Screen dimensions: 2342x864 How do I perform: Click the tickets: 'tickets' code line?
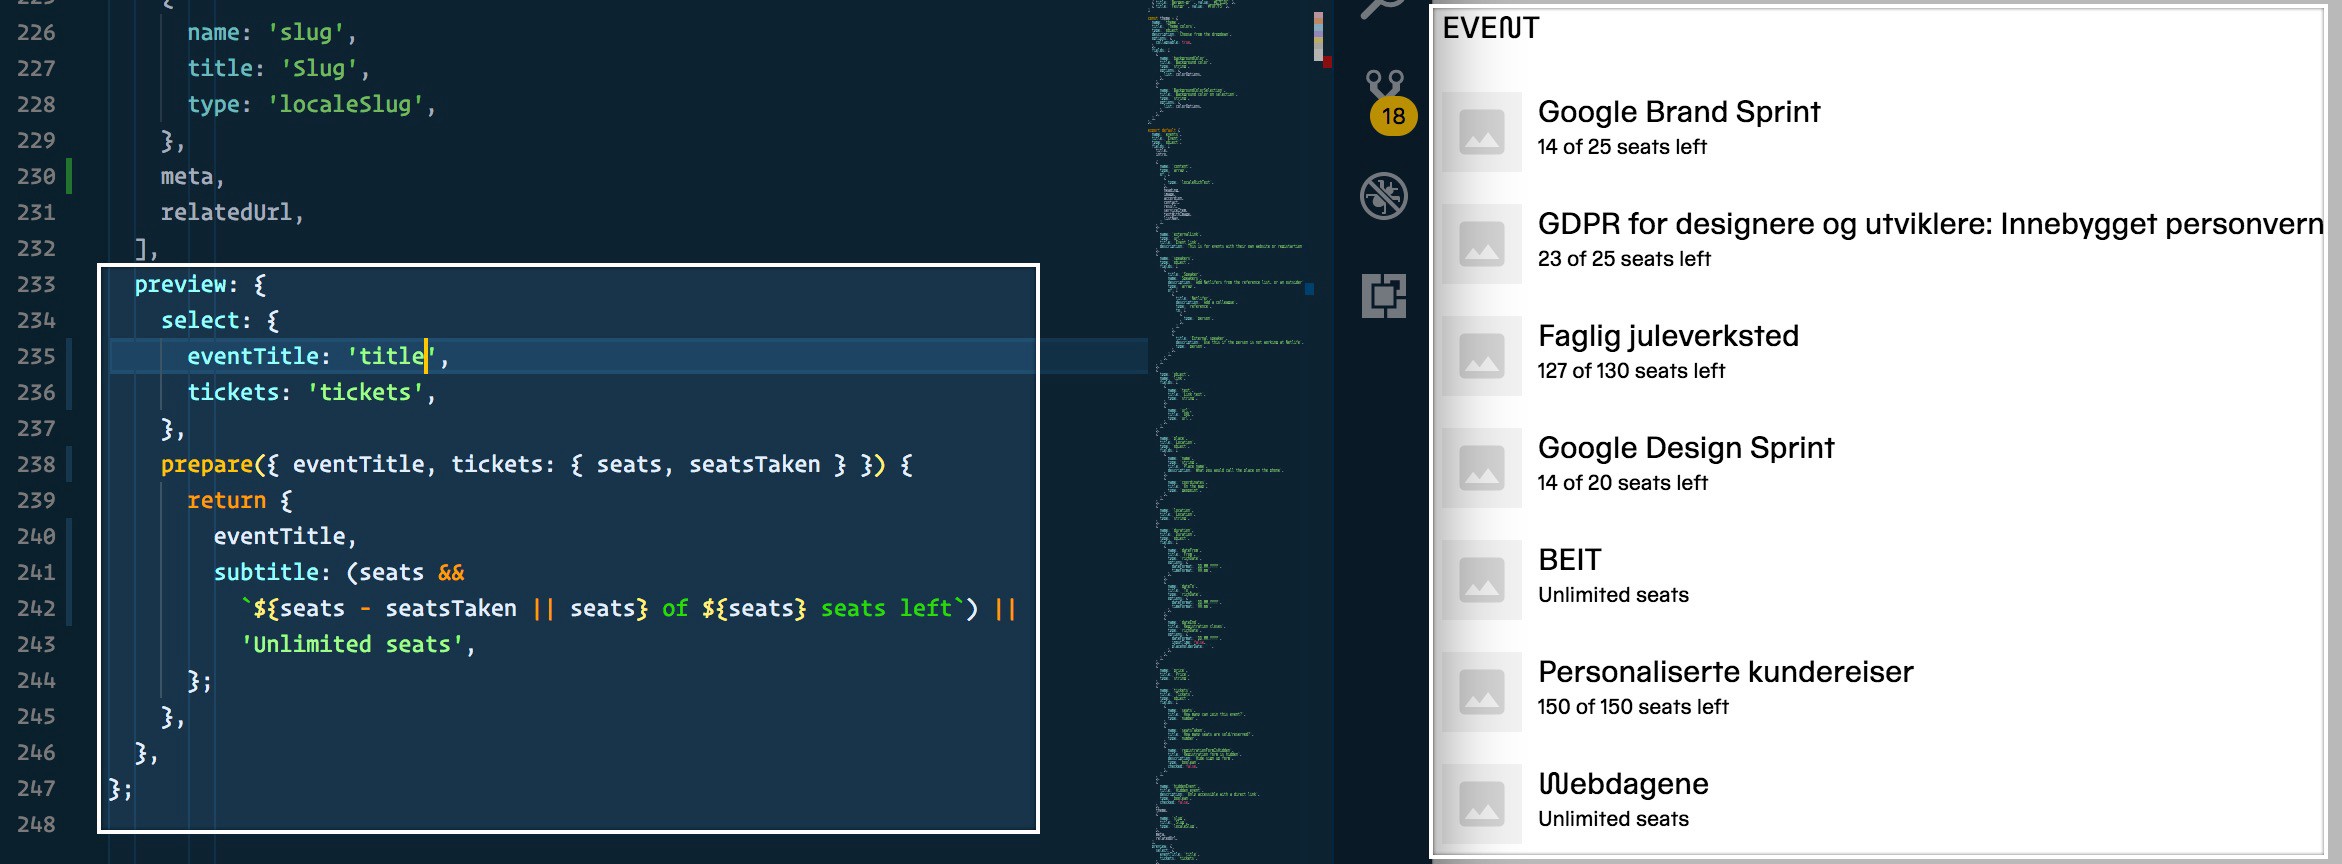click(312, 392)
